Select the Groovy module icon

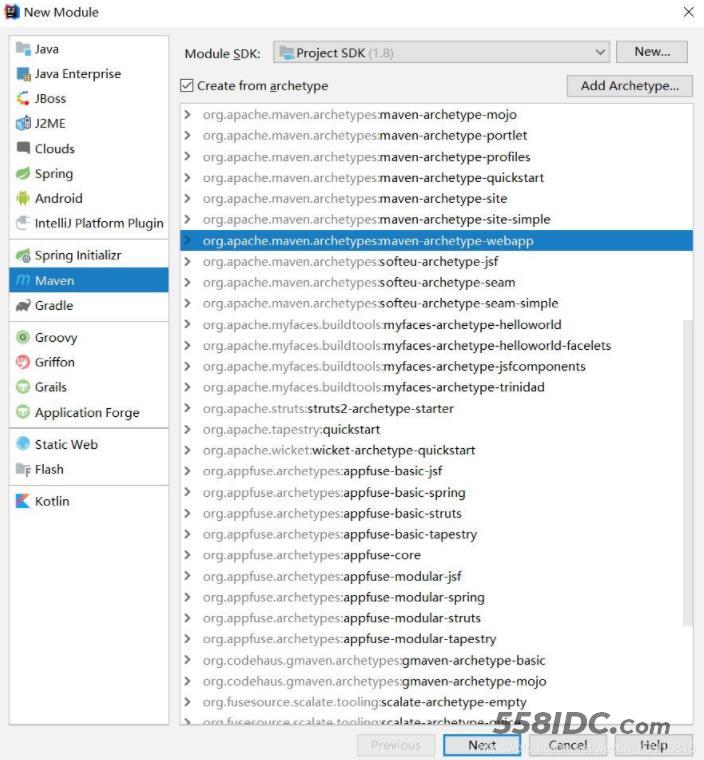tap(23, 338)
